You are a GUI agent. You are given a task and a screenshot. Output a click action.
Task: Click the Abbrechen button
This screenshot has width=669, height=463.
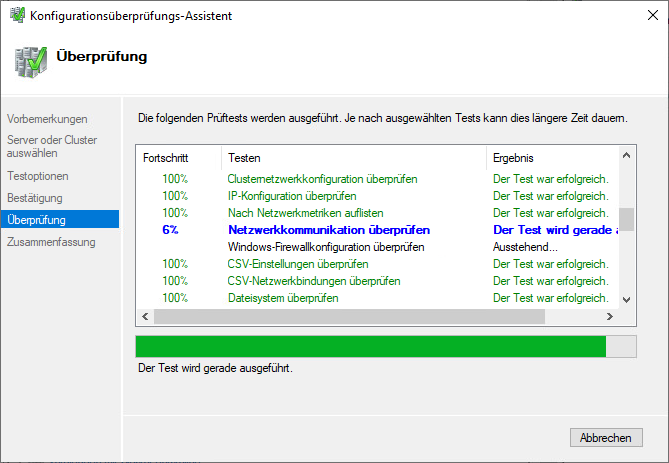pos(605,438)
